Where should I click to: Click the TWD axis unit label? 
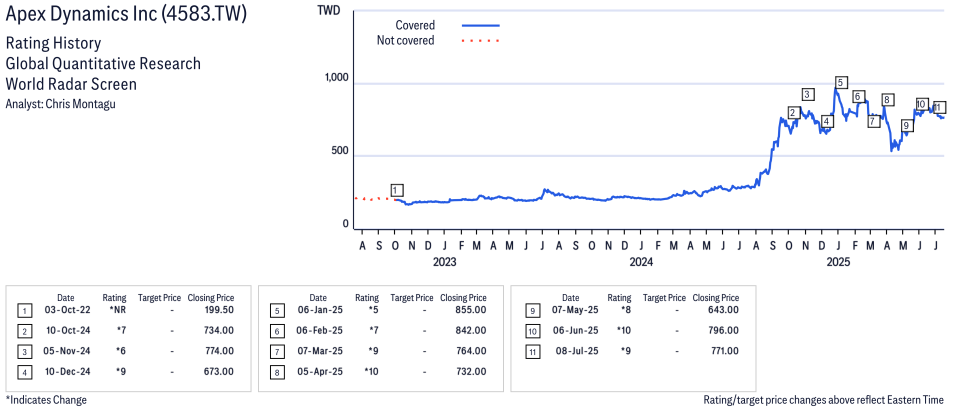(x=328, y=10)
